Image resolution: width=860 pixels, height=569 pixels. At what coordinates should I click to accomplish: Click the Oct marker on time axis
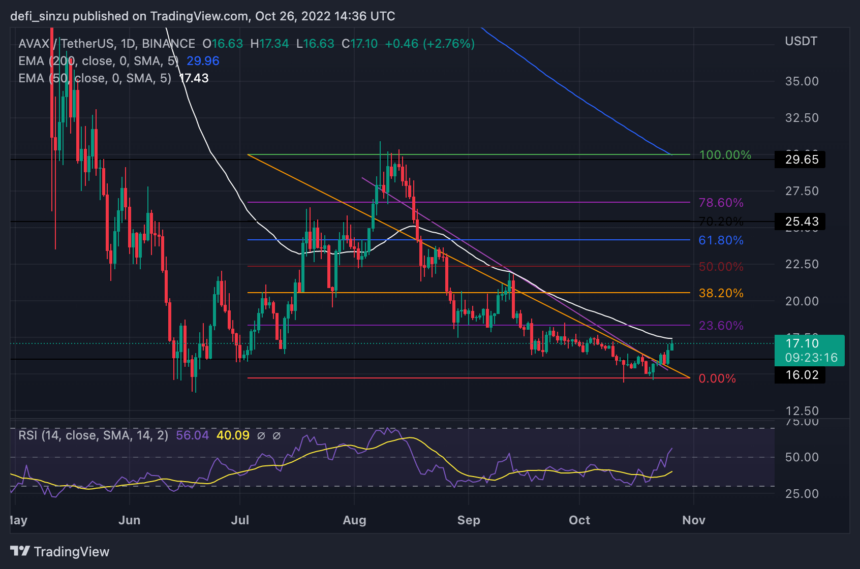pos(579,520)
